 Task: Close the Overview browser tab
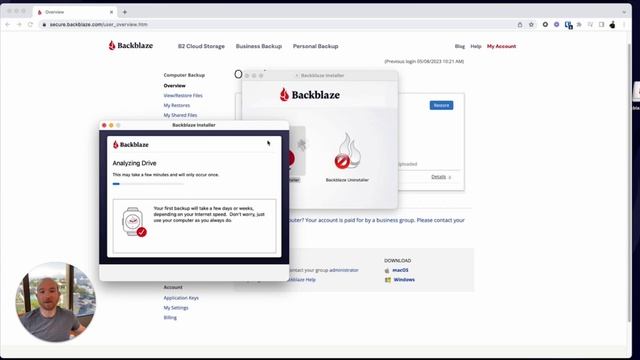point(111,12)
